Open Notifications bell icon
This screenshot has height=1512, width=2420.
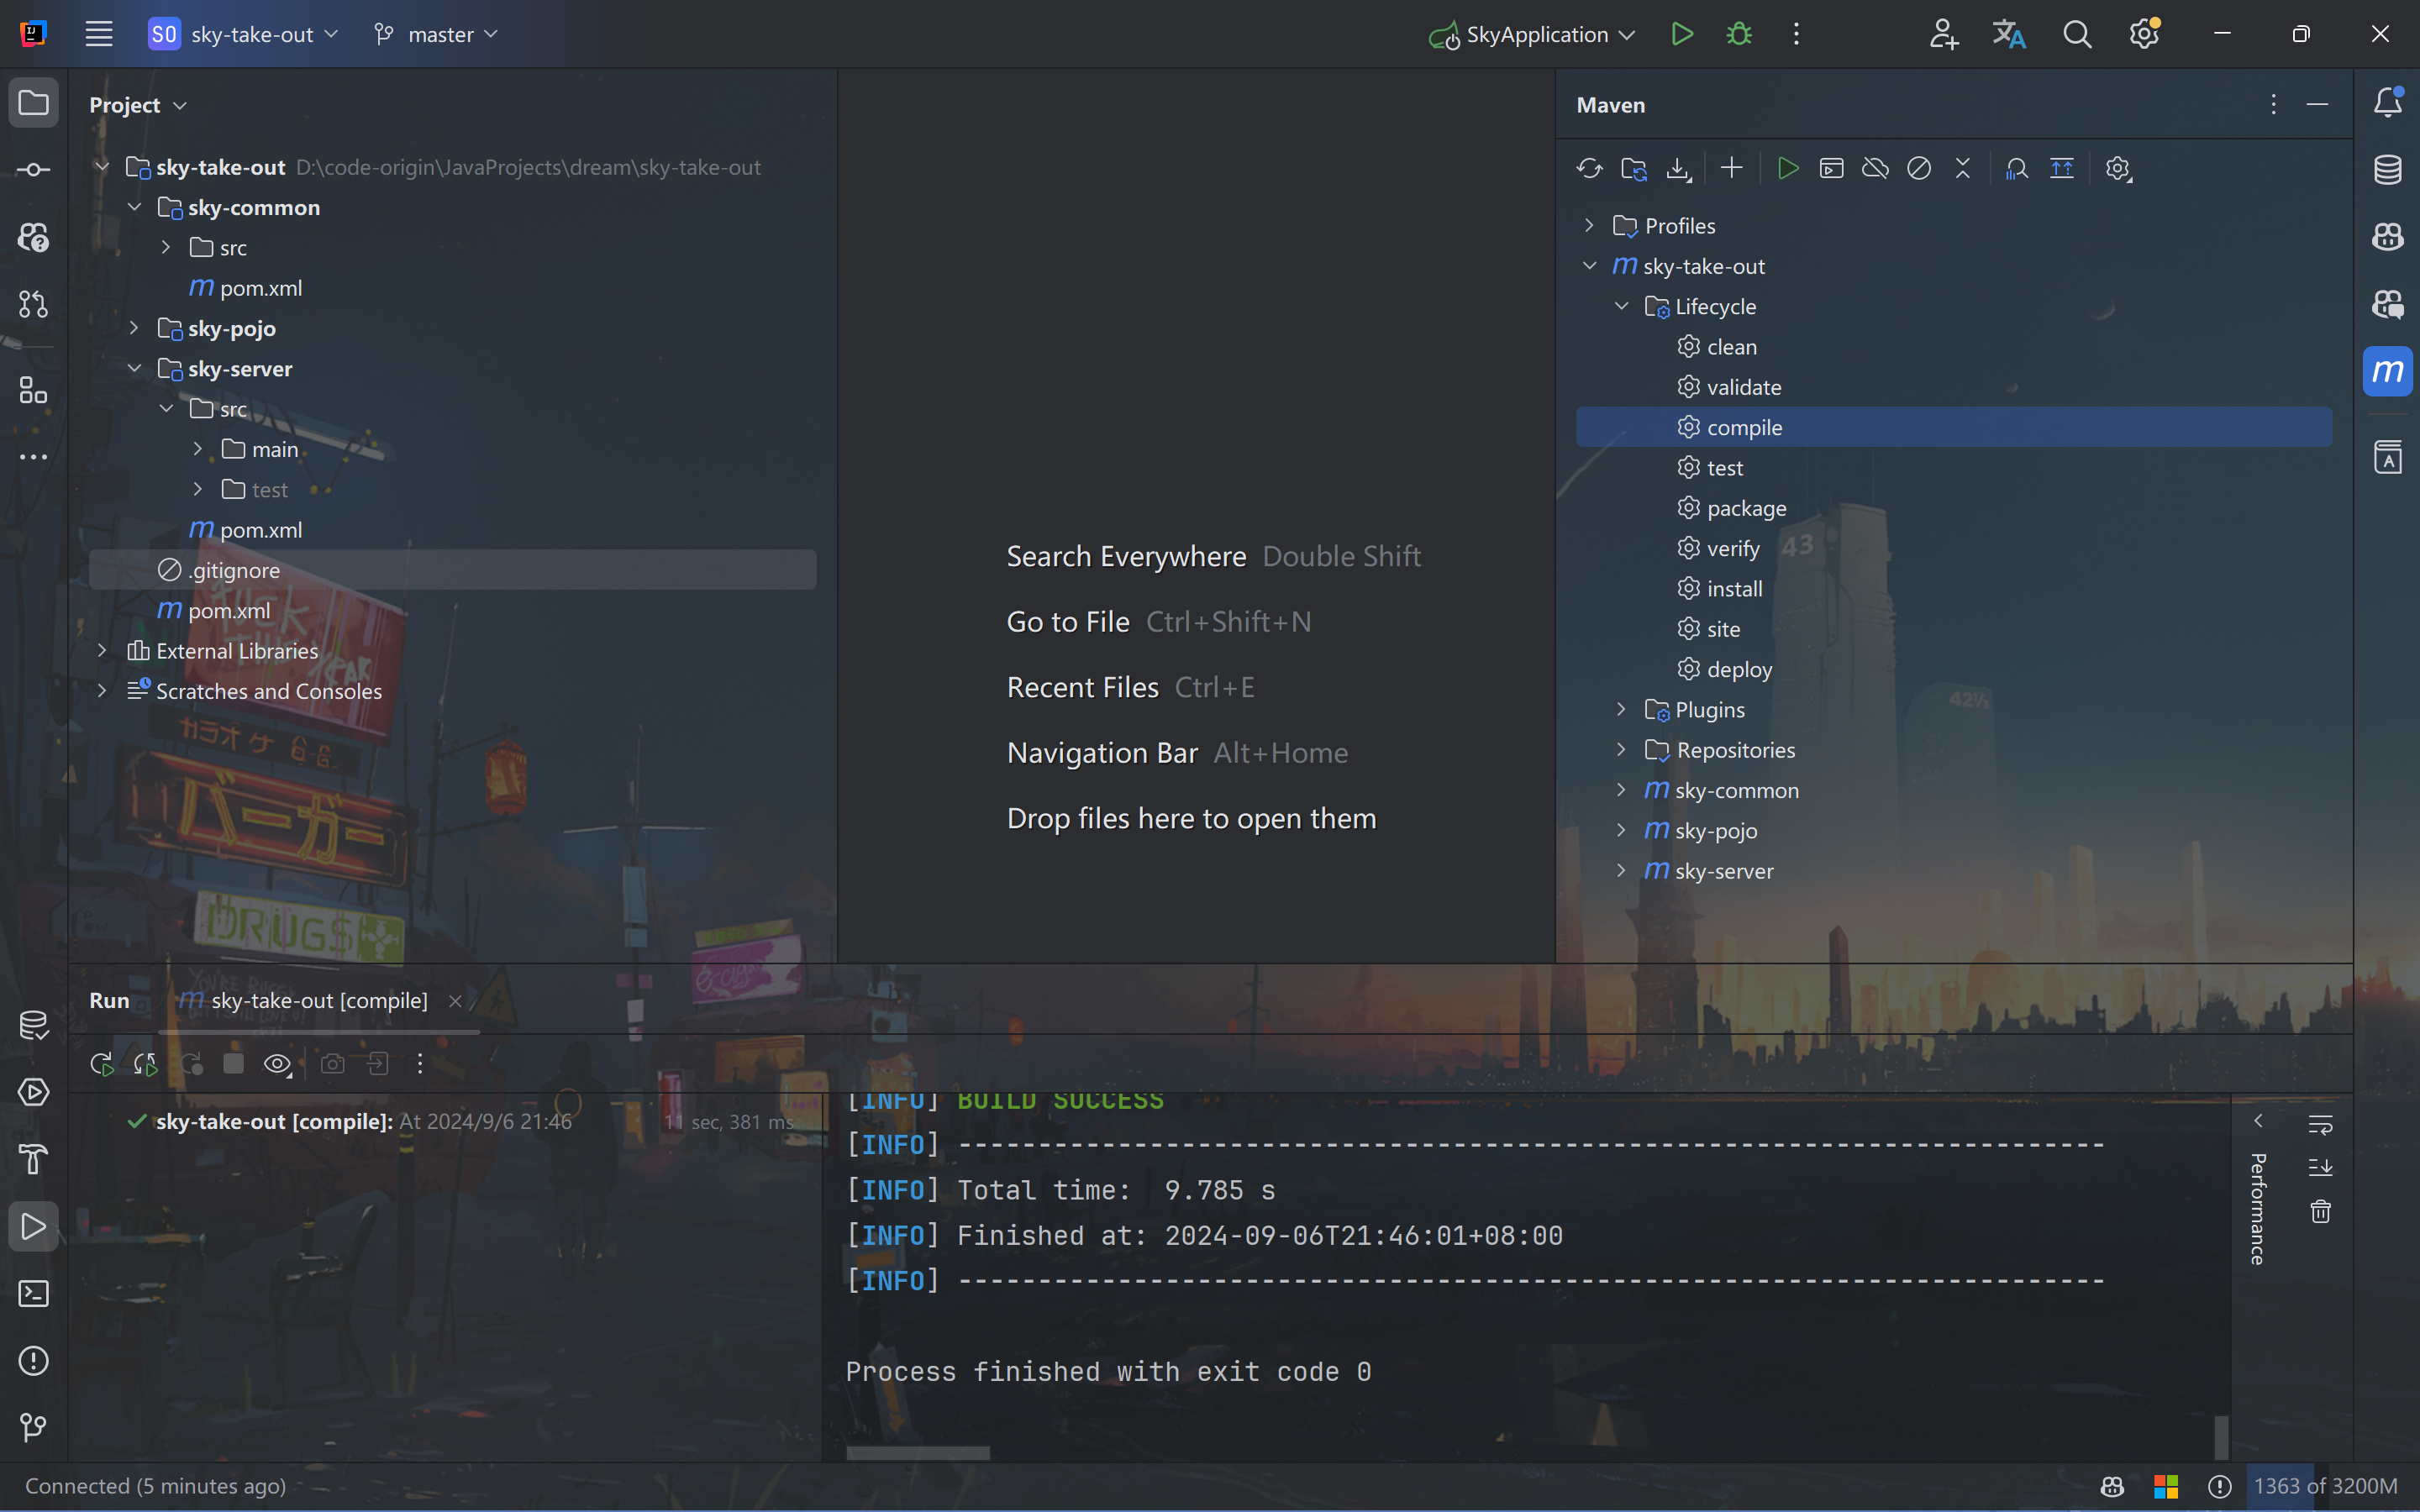(2388, 102)
